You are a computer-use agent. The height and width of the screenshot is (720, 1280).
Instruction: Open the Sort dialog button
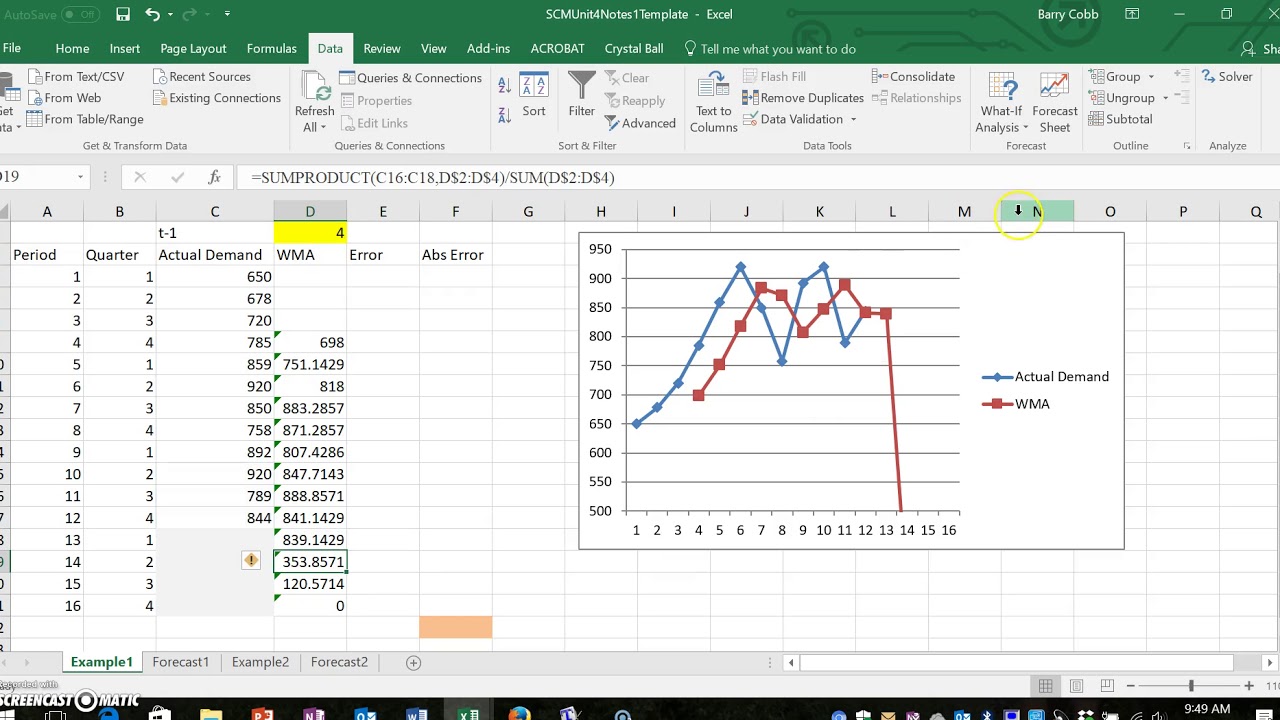[534, 96]
